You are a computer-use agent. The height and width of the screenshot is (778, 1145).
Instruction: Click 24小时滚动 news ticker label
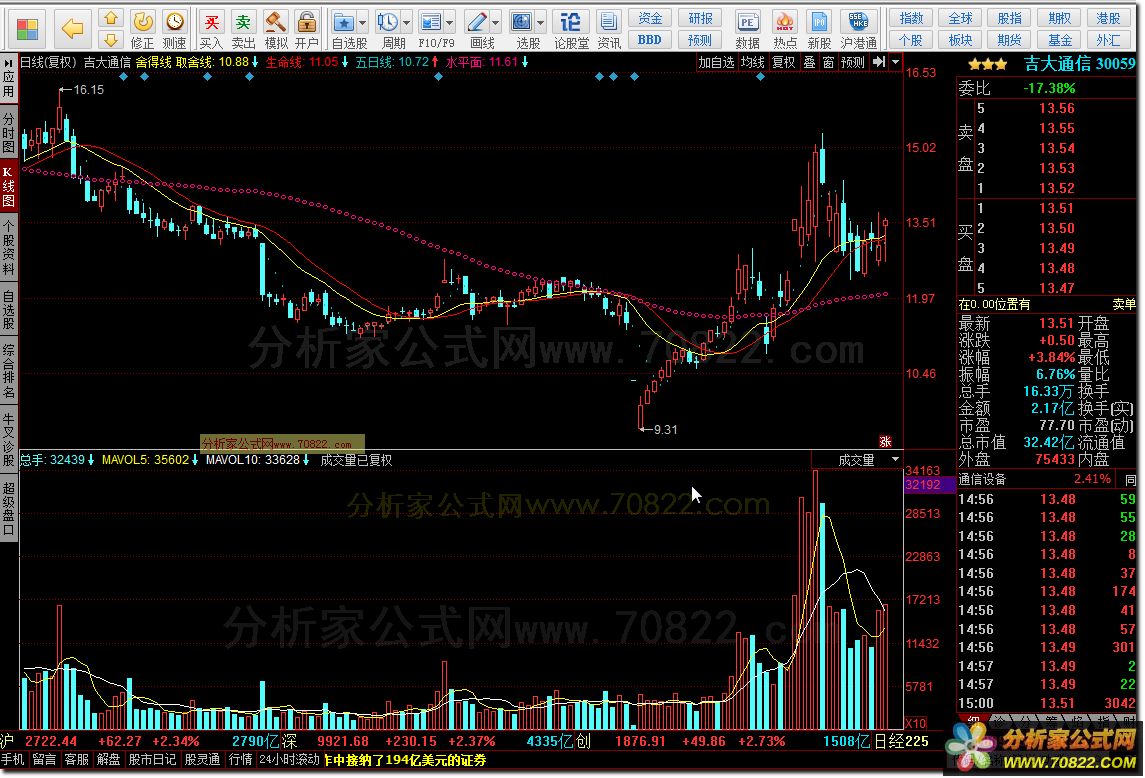290,760
